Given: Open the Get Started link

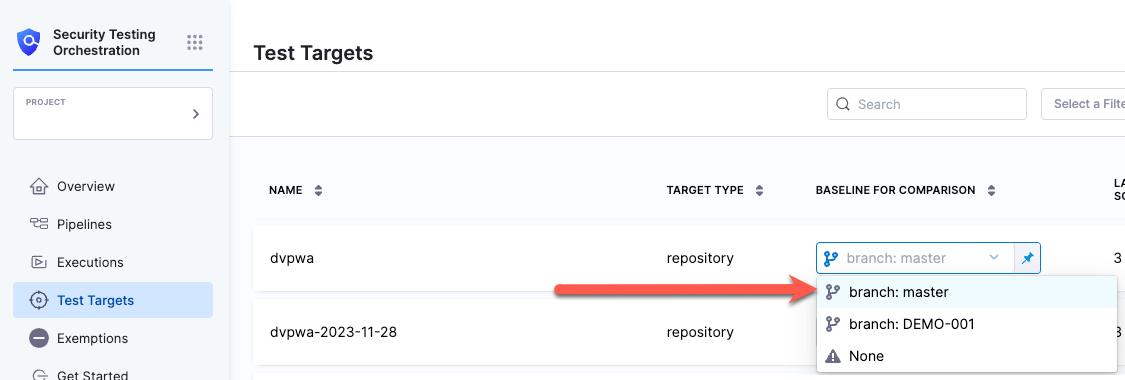Looking at the screenshot, I should (x=93, y=376).
